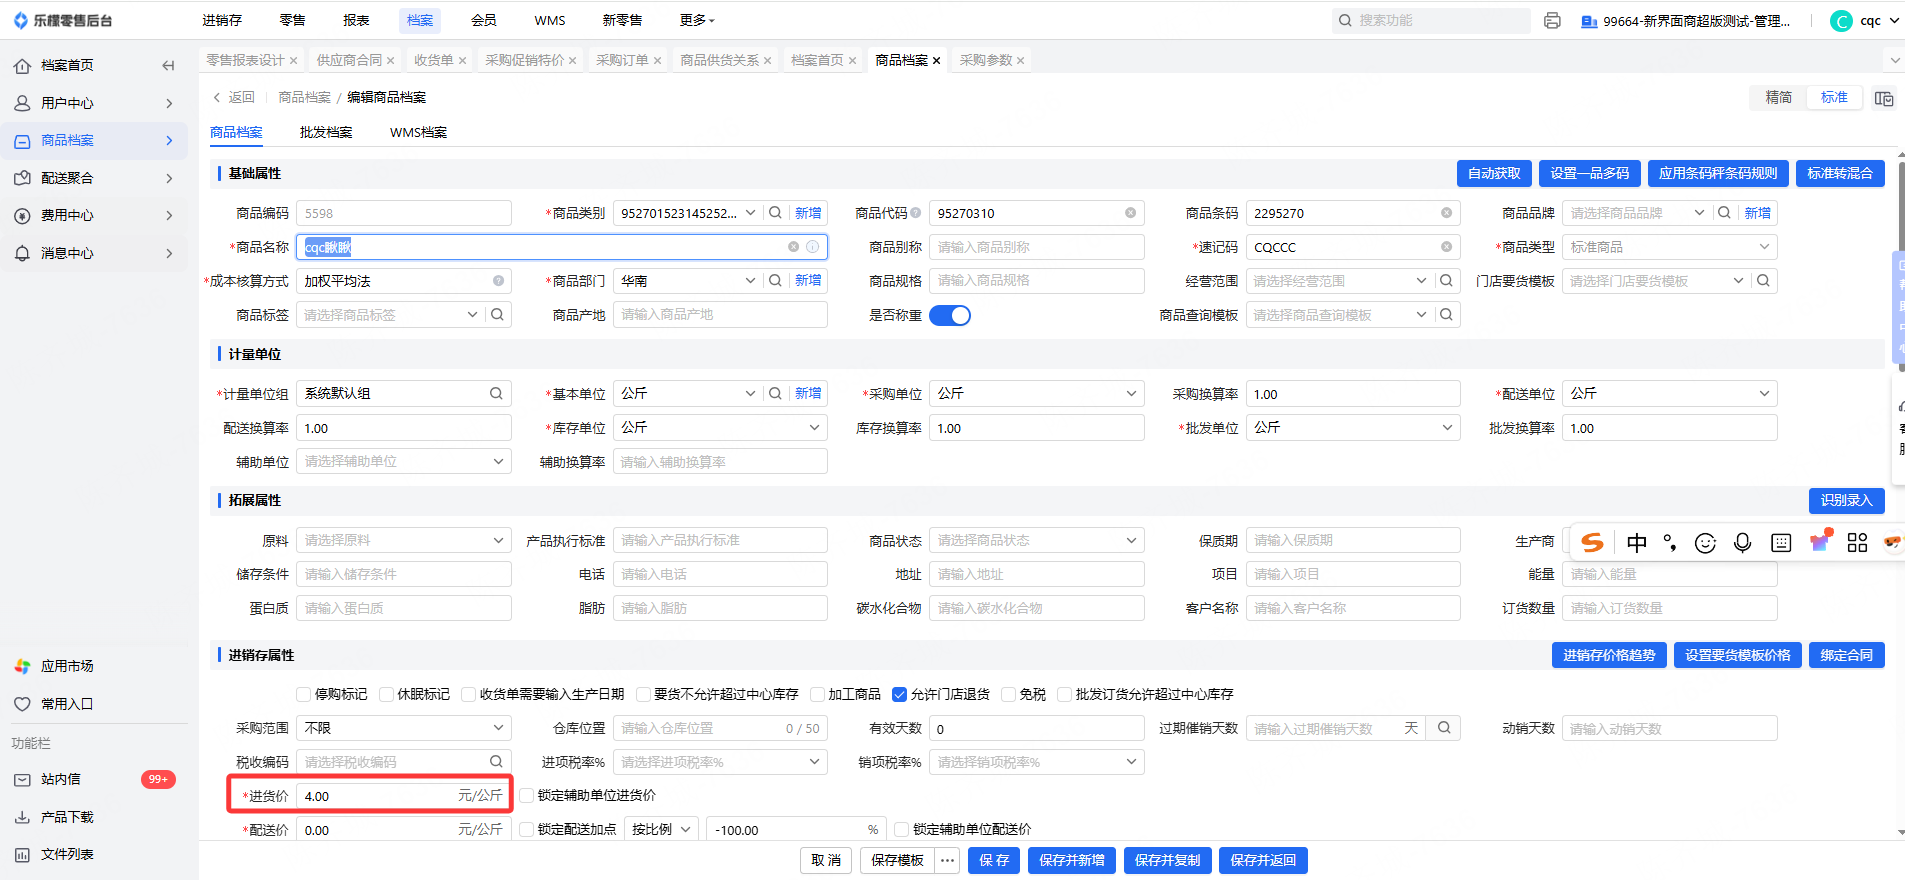Enable the 停购标记 checkbox
This screenshot has width=1905, height=880.
[x=304, y=694]
